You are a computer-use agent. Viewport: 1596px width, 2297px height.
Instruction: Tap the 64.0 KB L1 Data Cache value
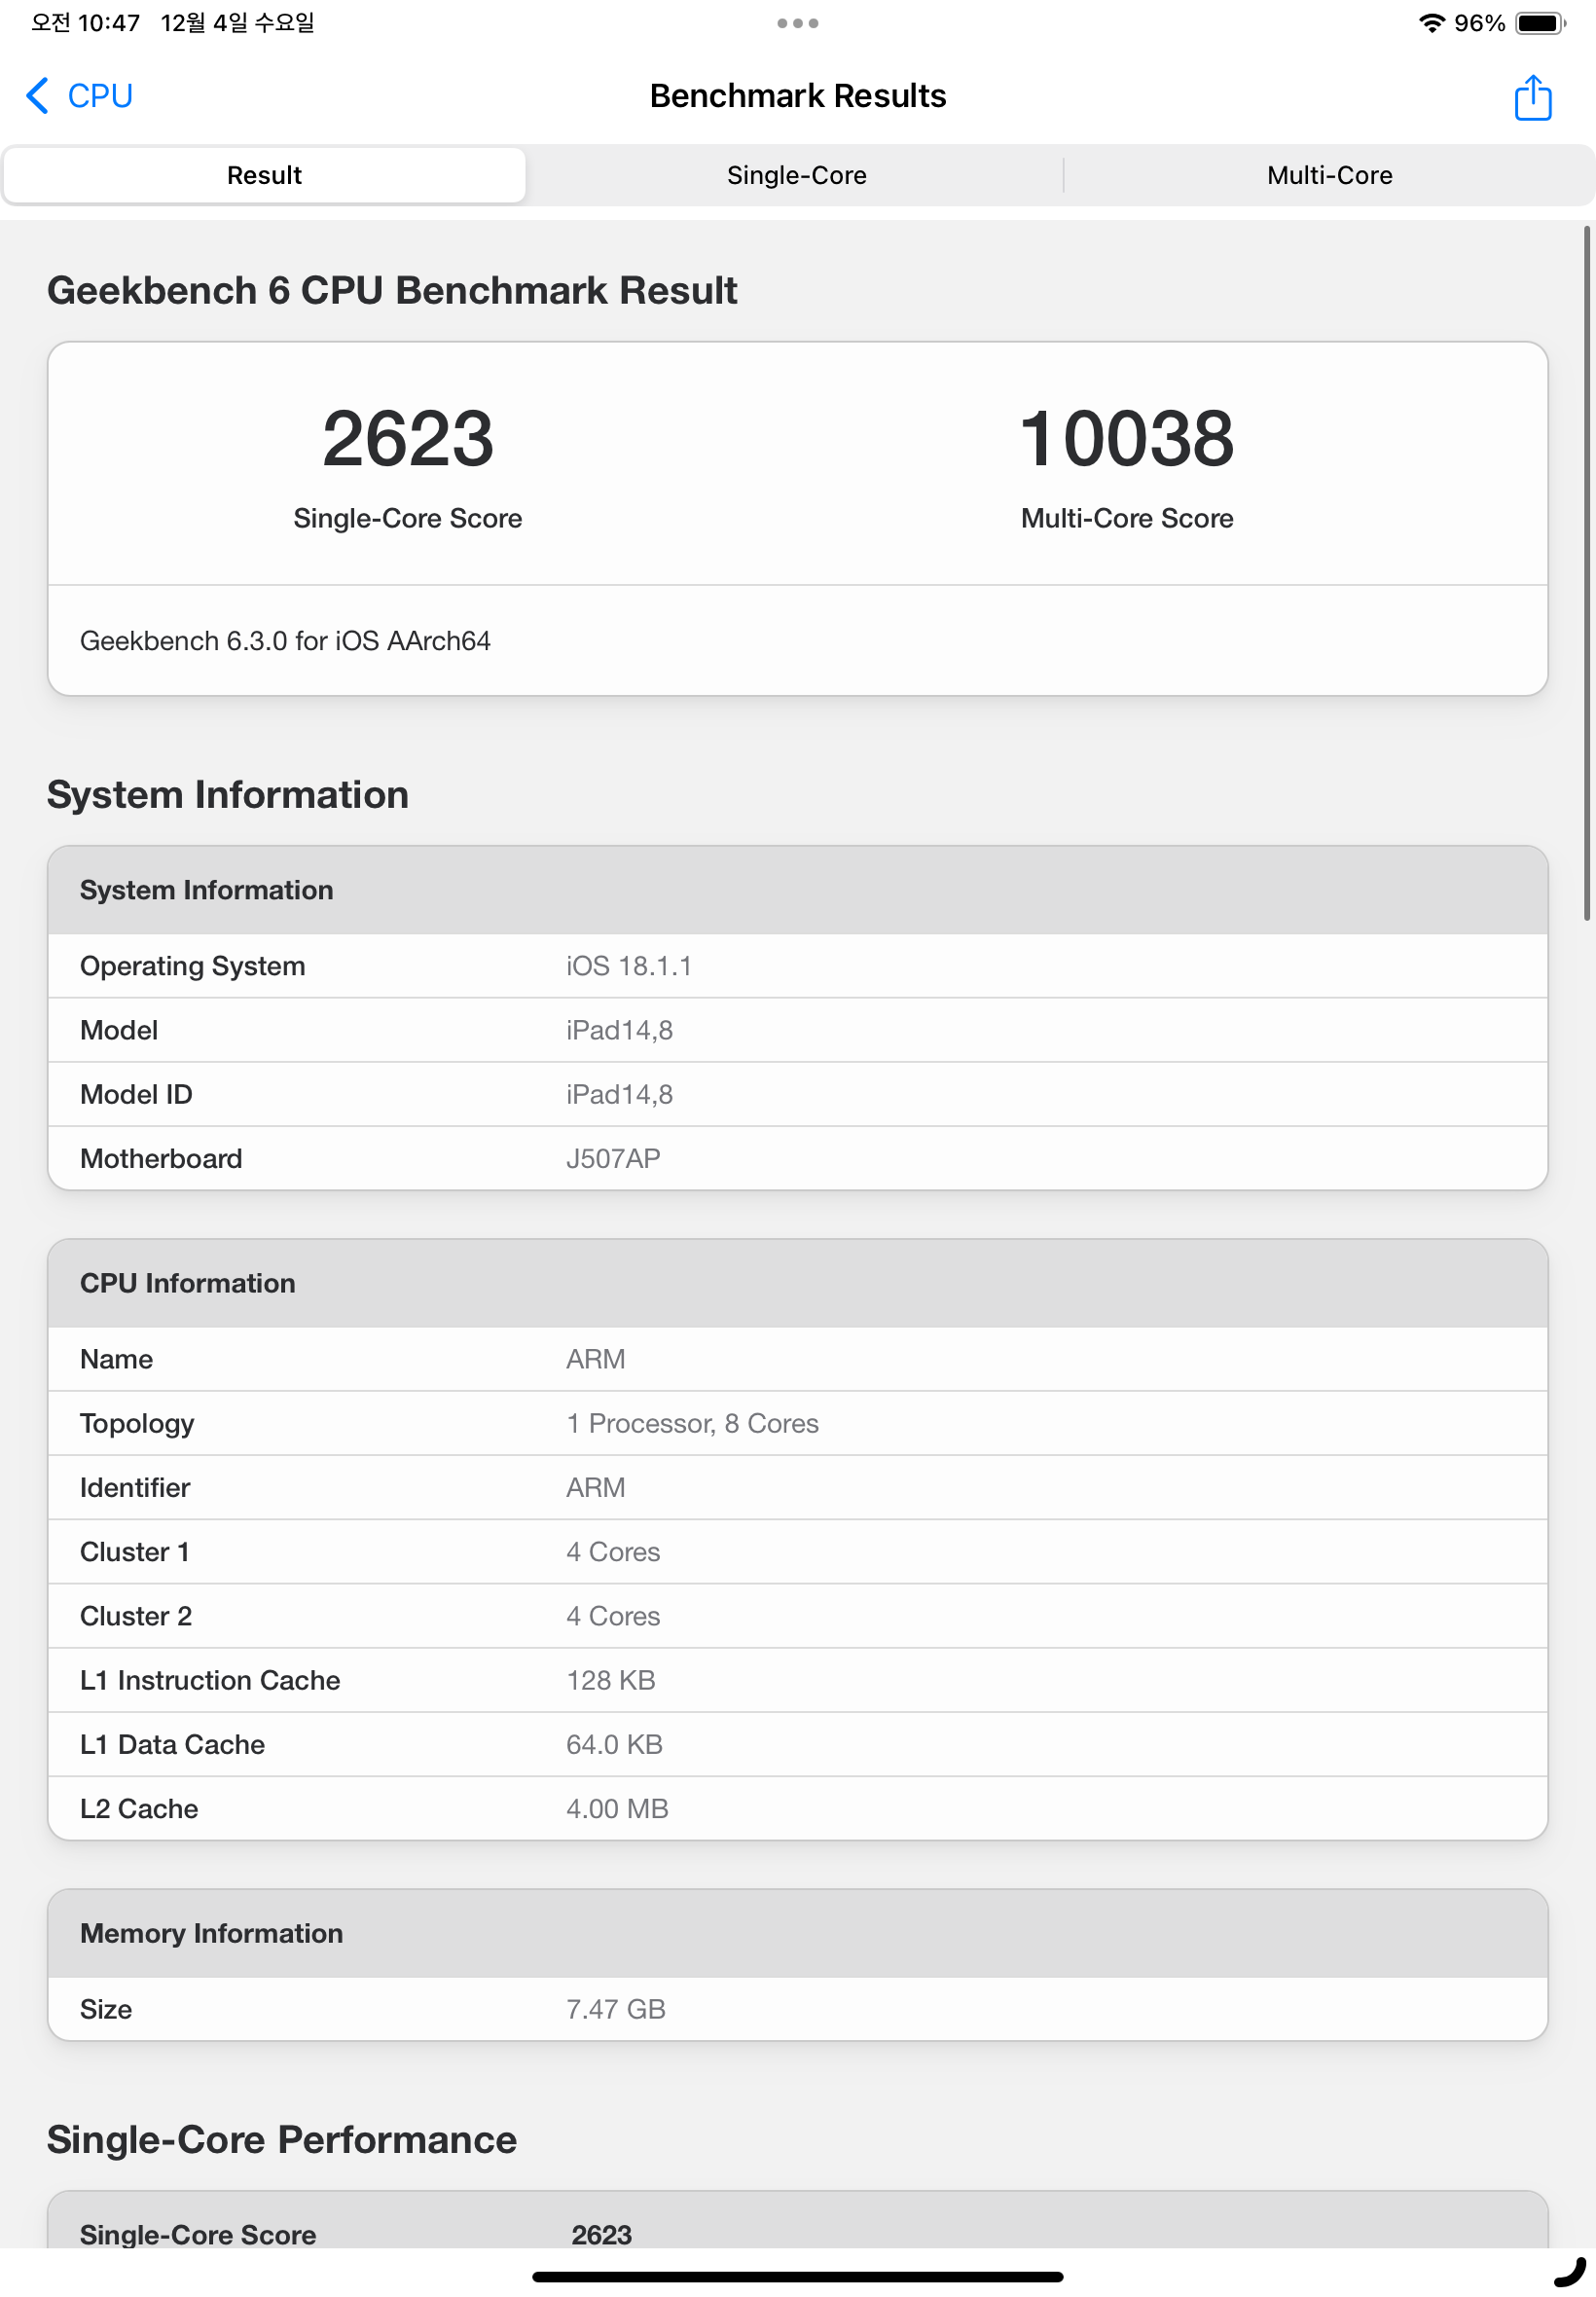coord(614,1744)
